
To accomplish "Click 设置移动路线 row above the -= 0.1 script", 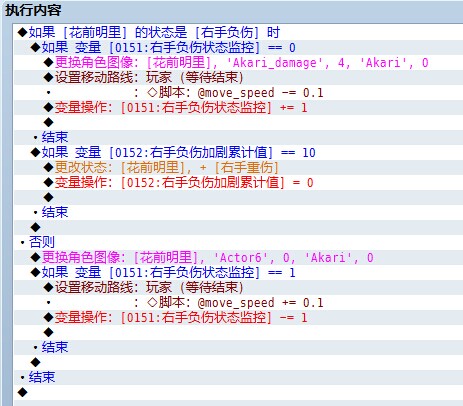I will point(238,78).
